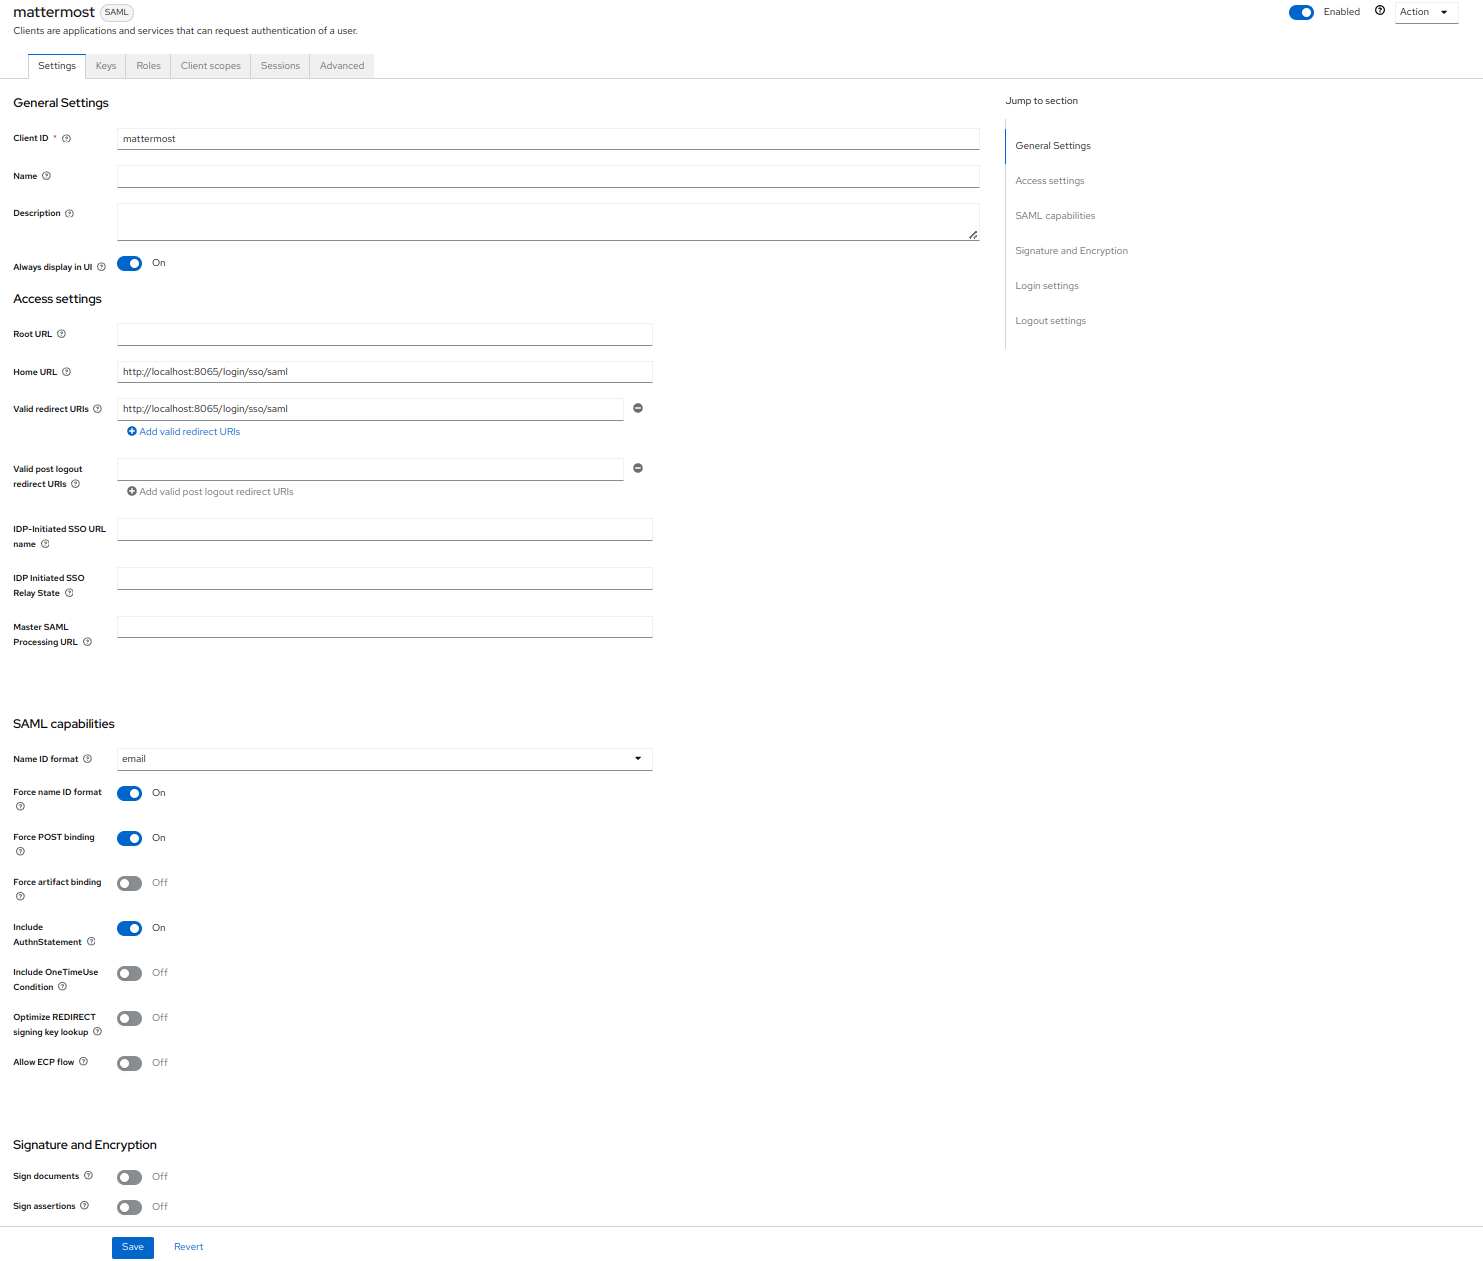Open the Advanced tab
This screenshot has height=1261, width=1483.
341,65
